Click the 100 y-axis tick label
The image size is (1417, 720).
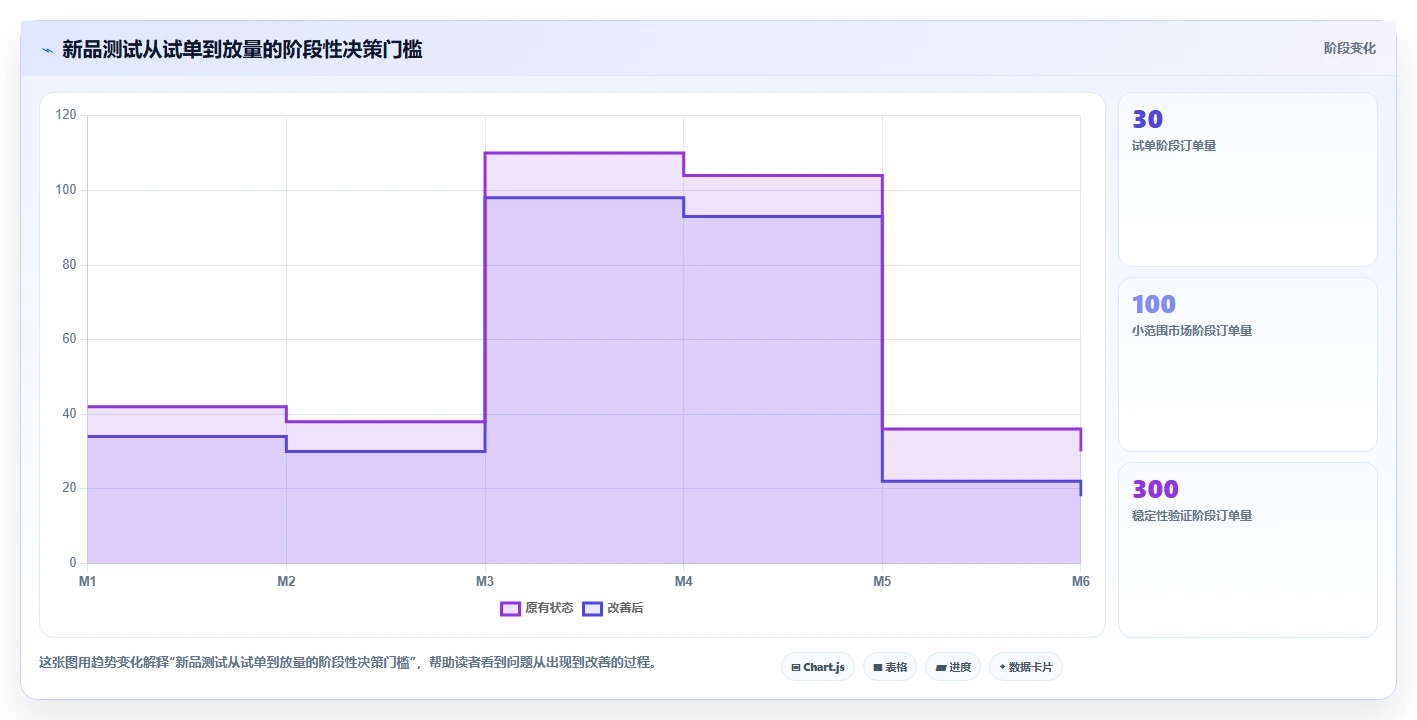click(66, 190)
